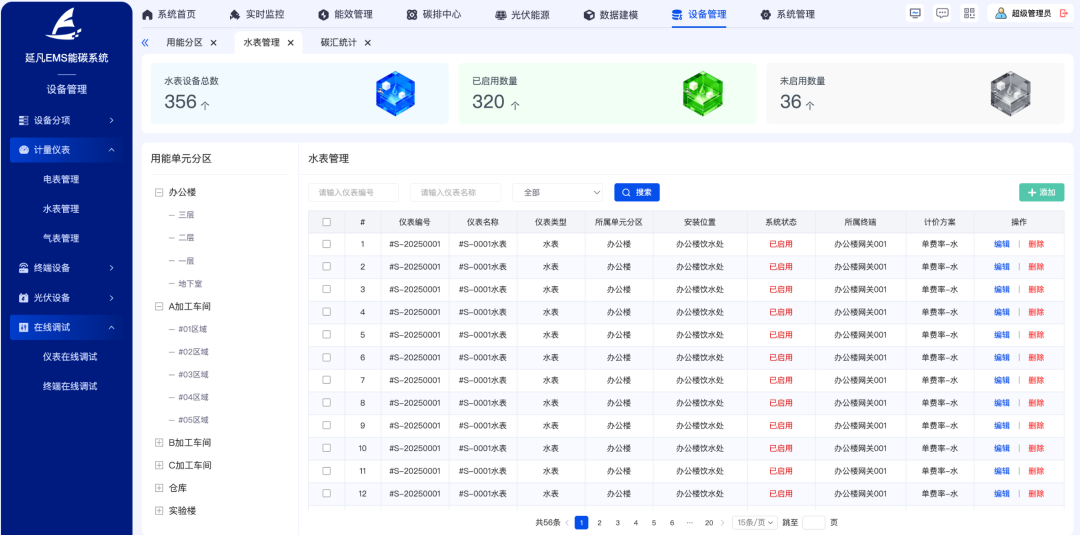Image resolution: width=1080 pixels, height=535 pixels.
Task: Open 能效管理 in the top navigation
Action: (x=345, y=14)
